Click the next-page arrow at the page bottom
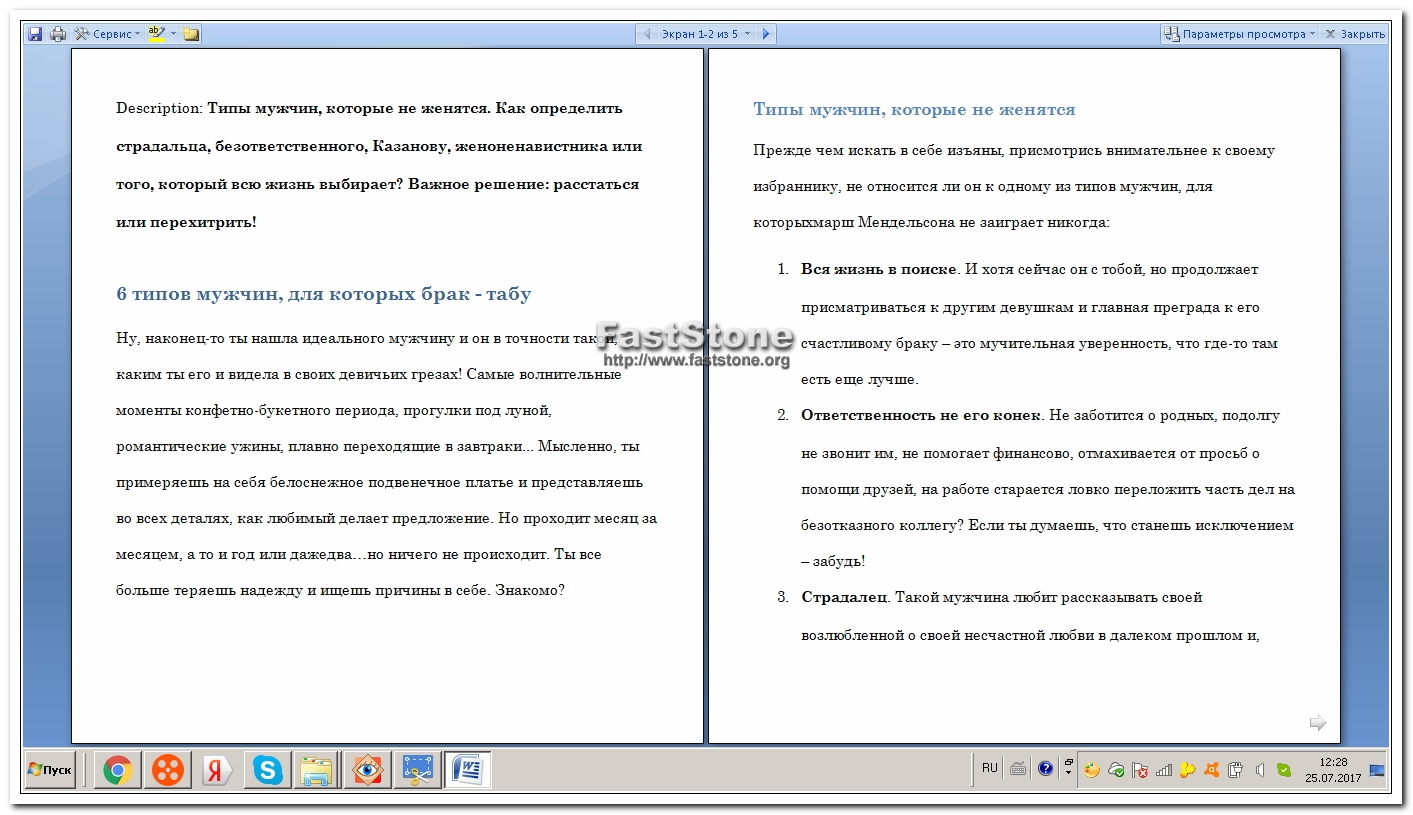The width and height of the screenshot is (1413, 815). pyautogui.click(x=1318, y=722)
